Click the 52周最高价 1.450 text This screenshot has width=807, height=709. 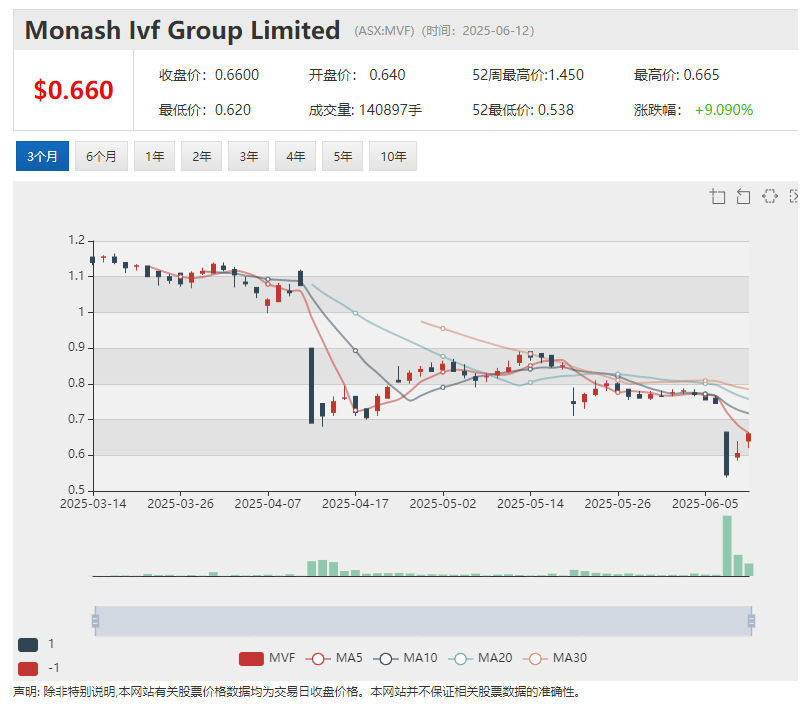click(x=528, y=75)
